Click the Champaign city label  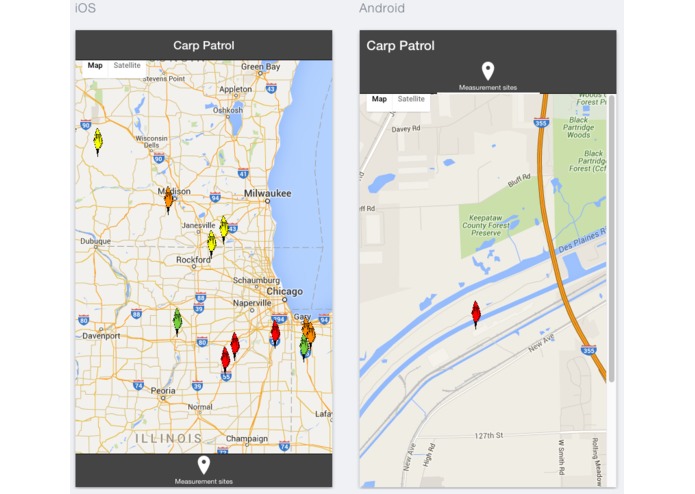pos(247,438)
